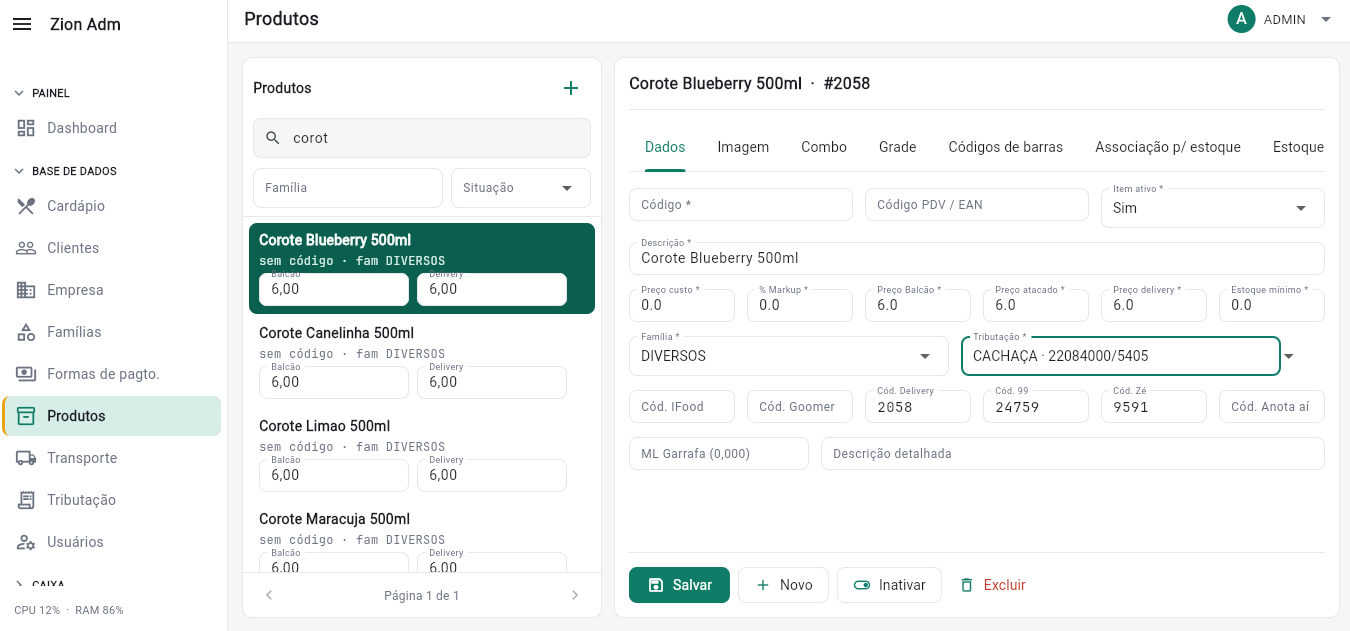This screenshot has width=1350, height=631.
Task: Click the Produtos box icon
Action: [26, 416]
